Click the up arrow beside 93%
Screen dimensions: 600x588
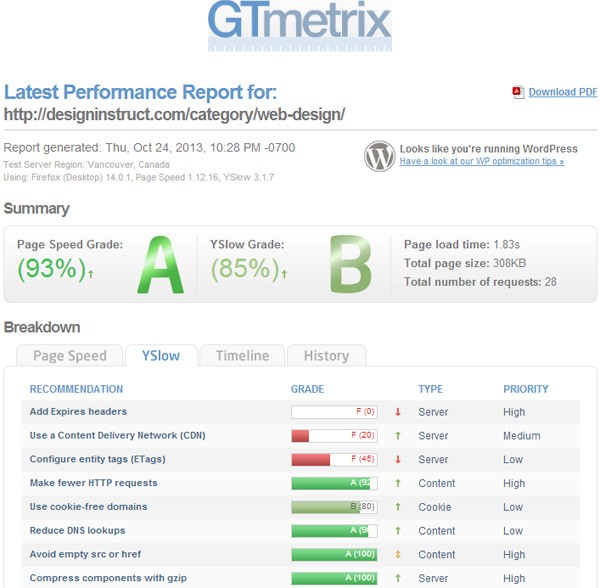coord(91,274)
